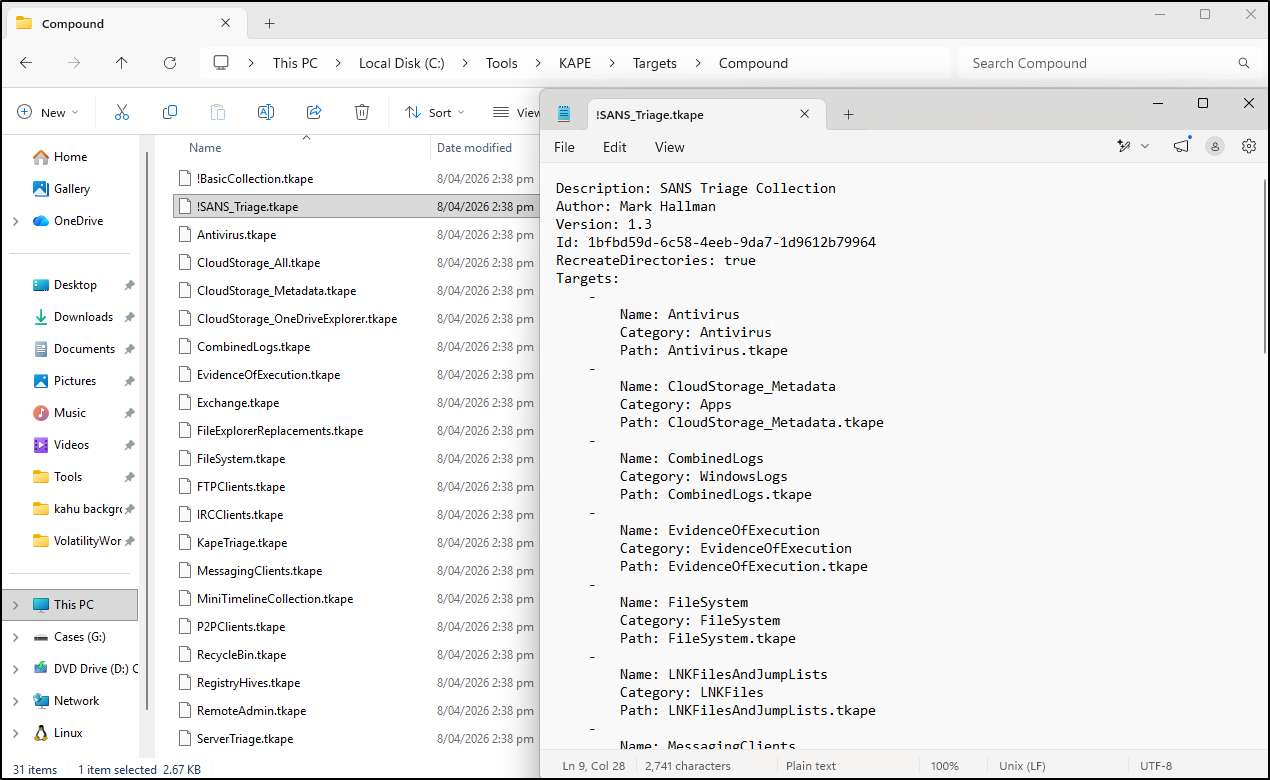Expand the DVD Drive (D:) node
1270x780 pixels.
(x=16, y=669)
